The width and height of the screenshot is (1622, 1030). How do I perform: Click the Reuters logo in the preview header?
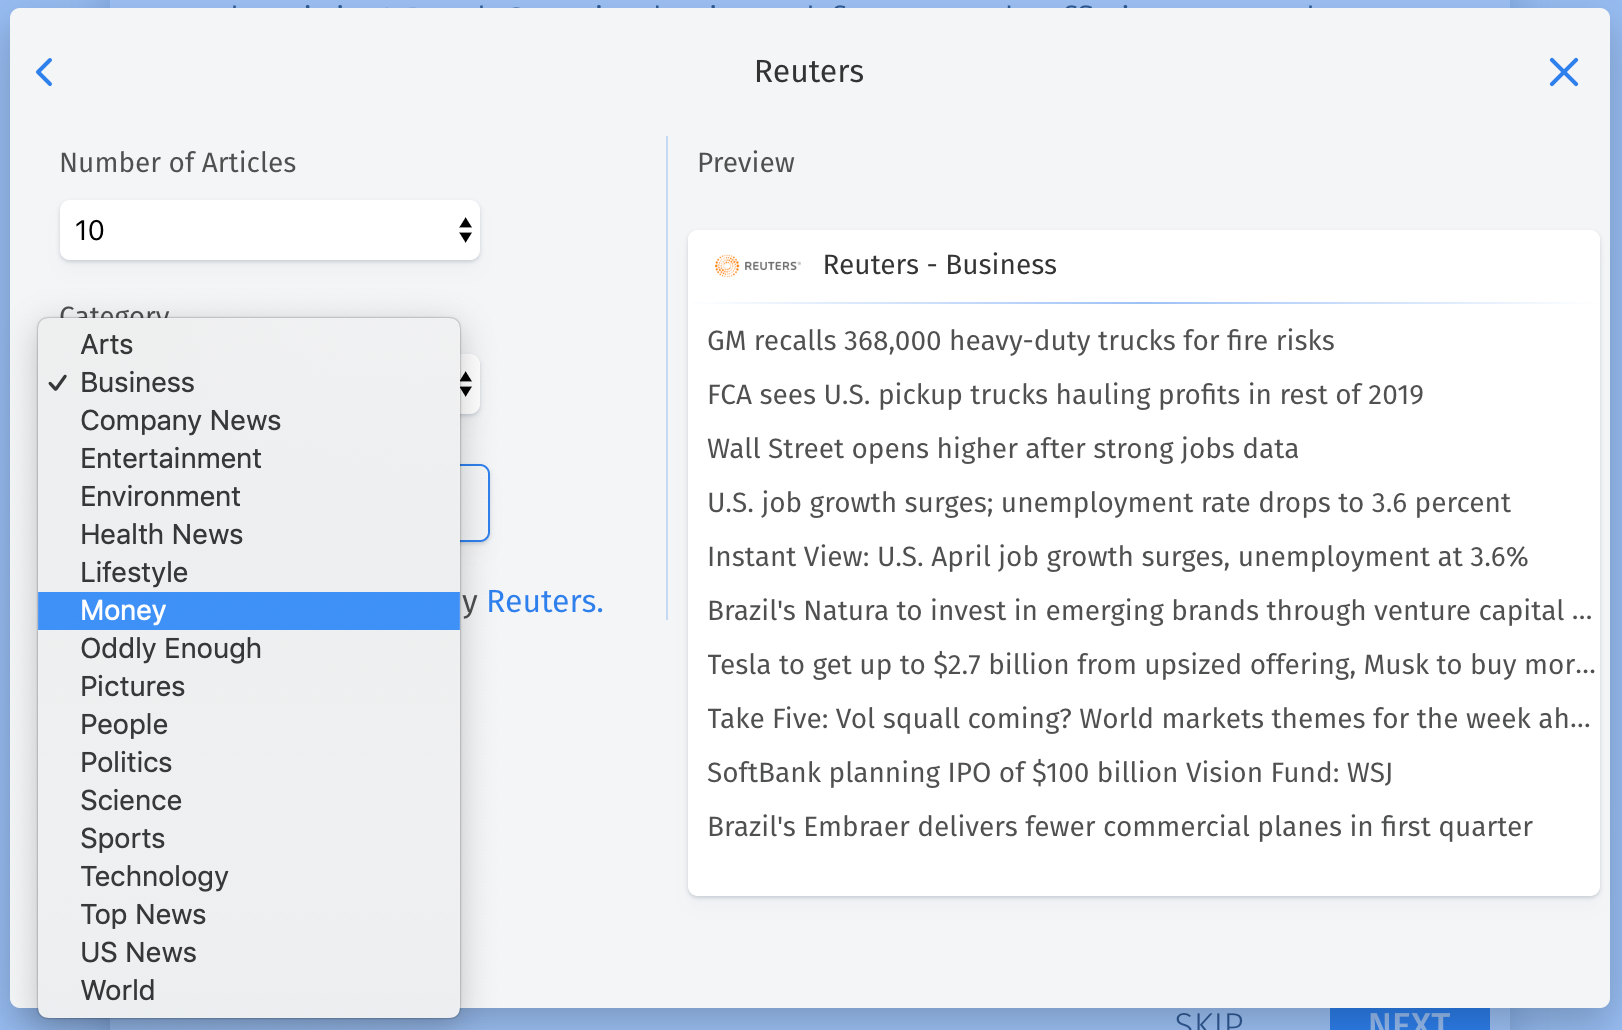[x=757, y=266]
